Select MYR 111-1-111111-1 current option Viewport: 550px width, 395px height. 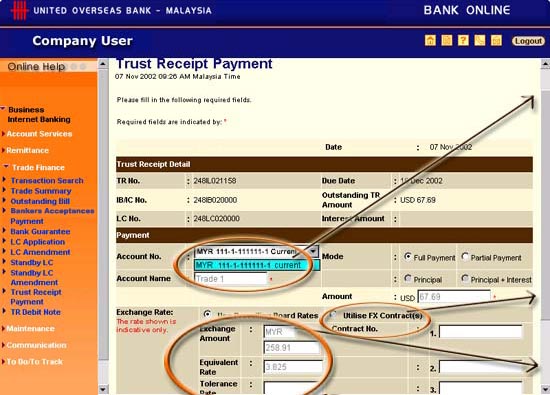pyautogui.click(x=257, y=265)
